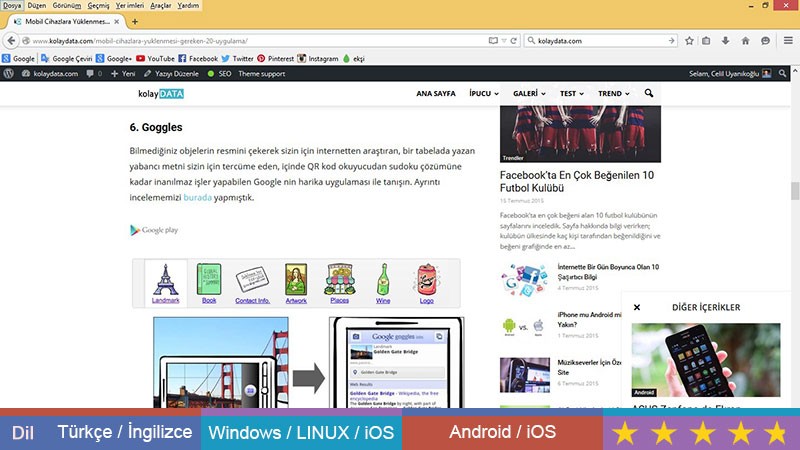Bookmark this page with the star icon

[689, 41]
